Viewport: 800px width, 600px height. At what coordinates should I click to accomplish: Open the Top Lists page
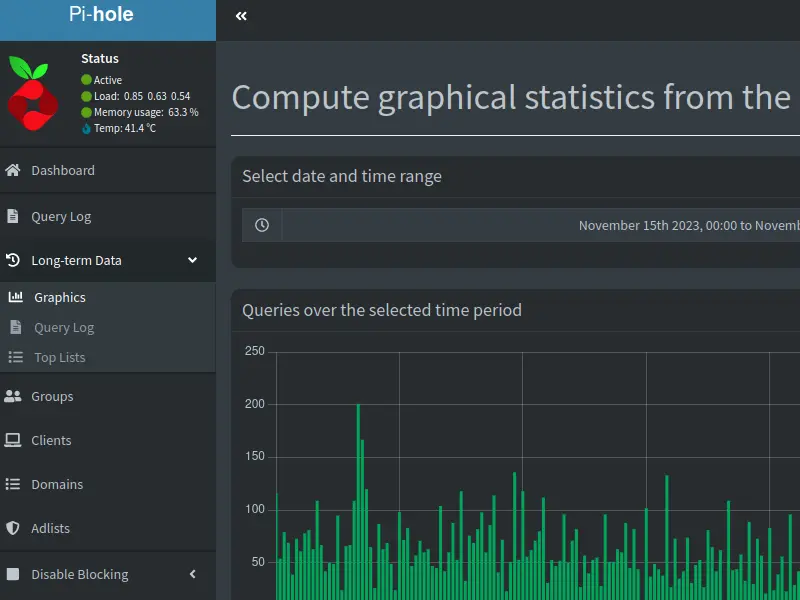click(60, 357)
